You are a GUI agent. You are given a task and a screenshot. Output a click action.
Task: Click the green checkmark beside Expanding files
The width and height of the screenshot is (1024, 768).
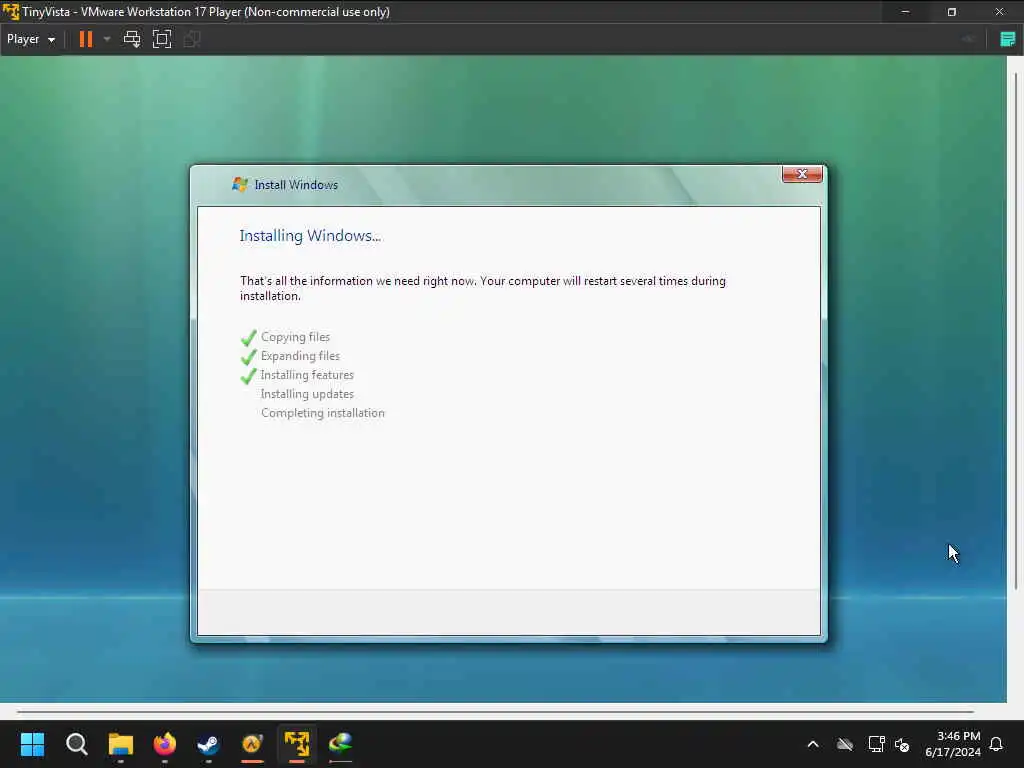[248, 357]
